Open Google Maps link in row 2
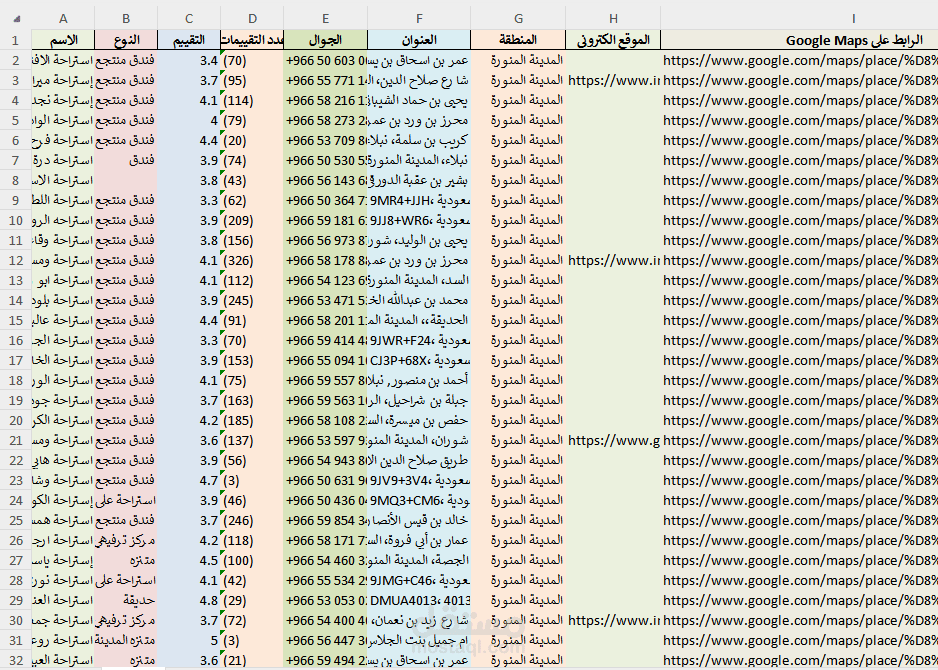The image size is (938, 670). (799, 60)
